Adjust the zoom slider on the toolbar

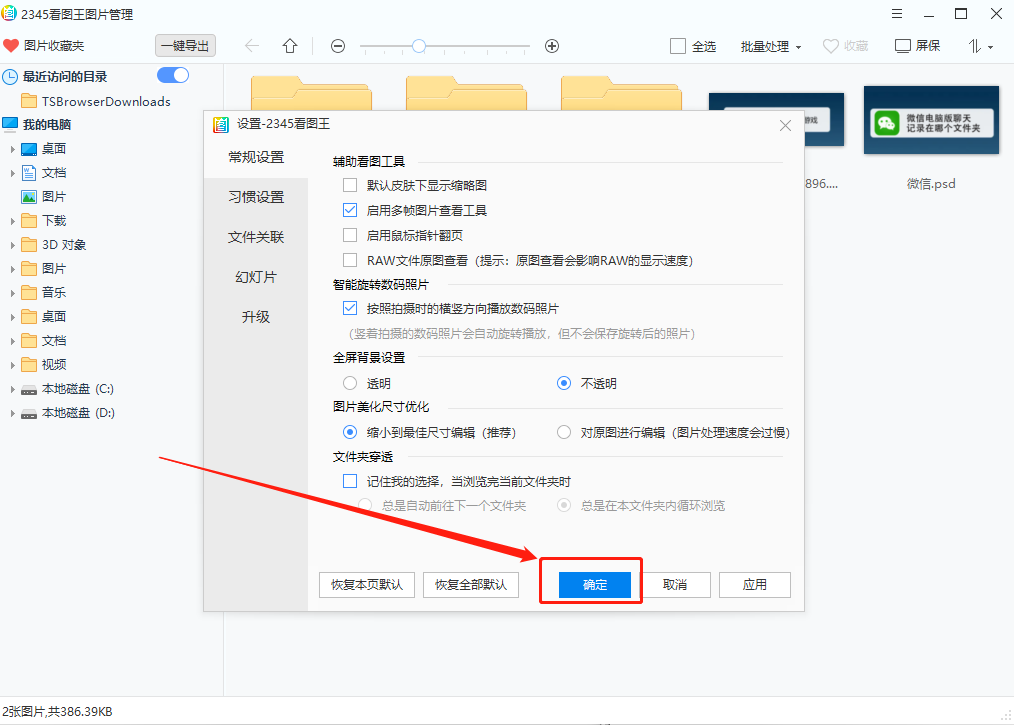tap(417, 45)
